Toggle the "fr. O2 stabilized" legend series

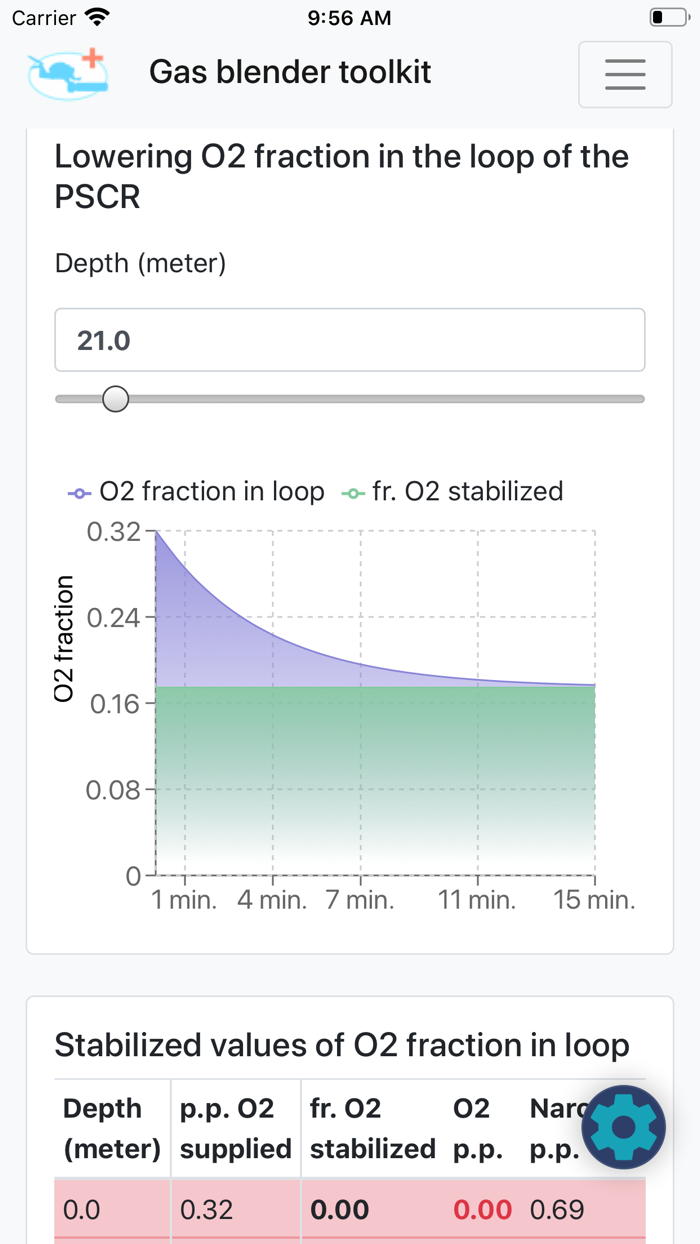[x=452, y=492]
